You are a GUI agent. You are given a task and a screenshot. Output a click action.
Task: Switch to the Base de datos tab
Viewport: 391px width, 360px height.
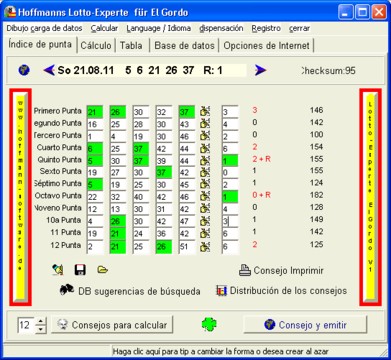pos(184,46)
